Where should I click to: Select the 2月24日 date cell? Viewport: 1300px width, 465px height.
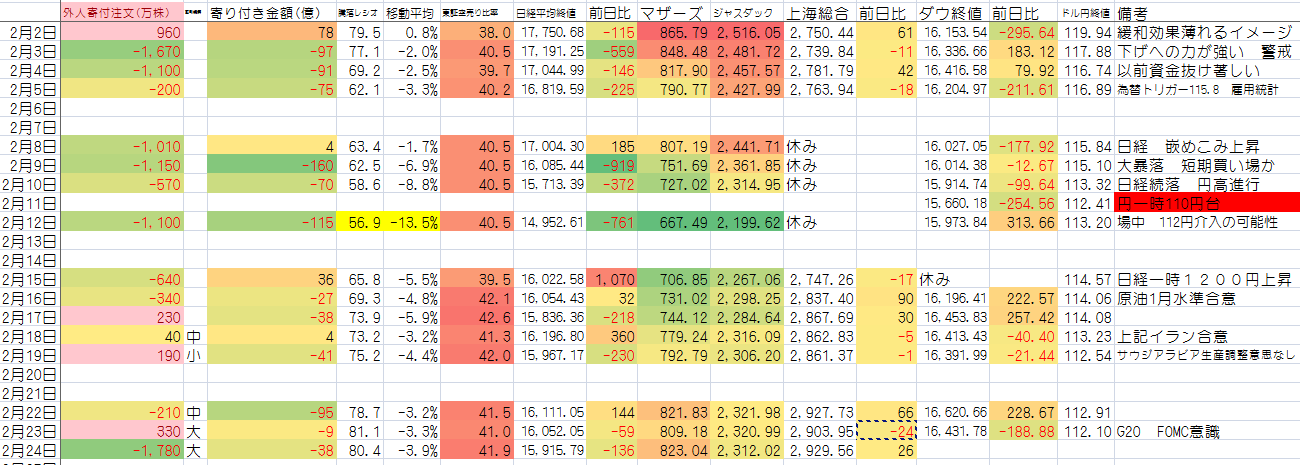coord(31,450)
